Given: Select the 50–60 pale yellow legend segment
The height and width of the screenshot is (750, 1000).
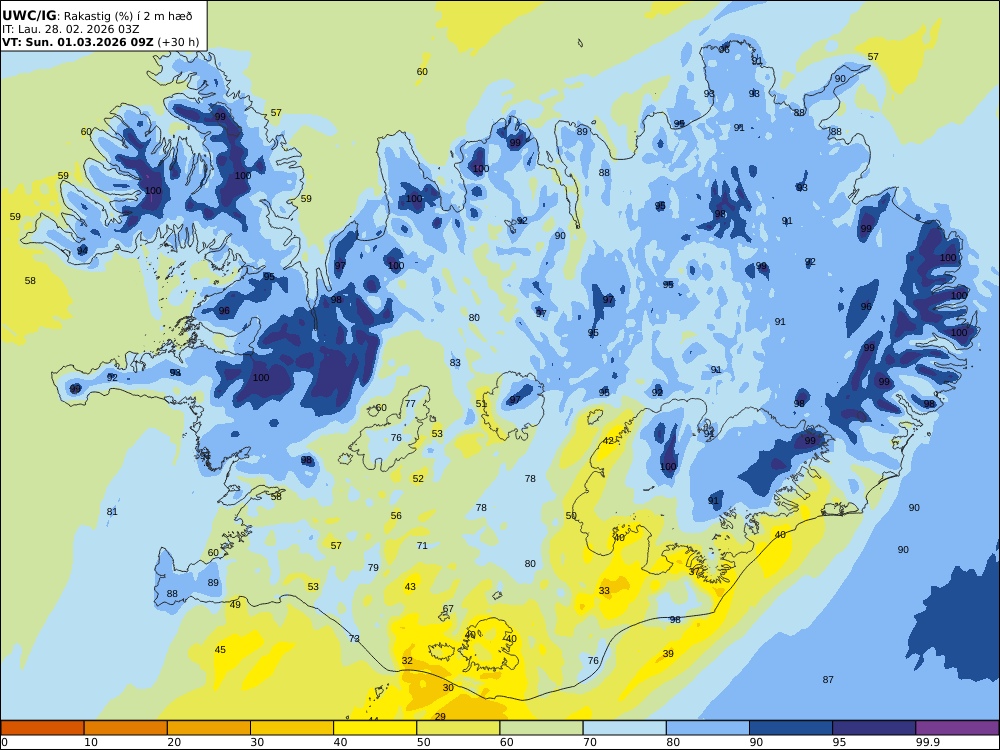Looking at the screenshot, I should [459, 728].
